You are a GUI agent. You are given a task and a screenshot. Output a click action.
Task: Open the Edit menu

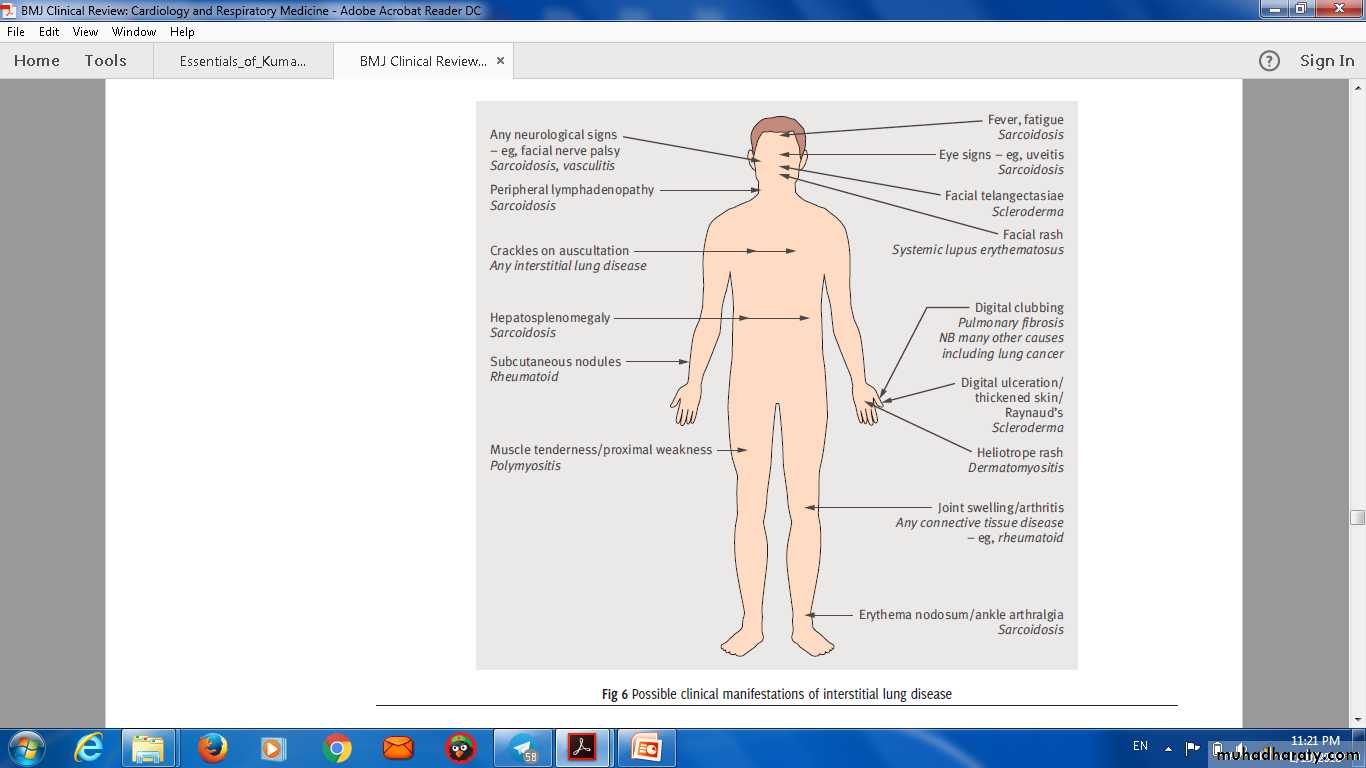tap(49, 32)
